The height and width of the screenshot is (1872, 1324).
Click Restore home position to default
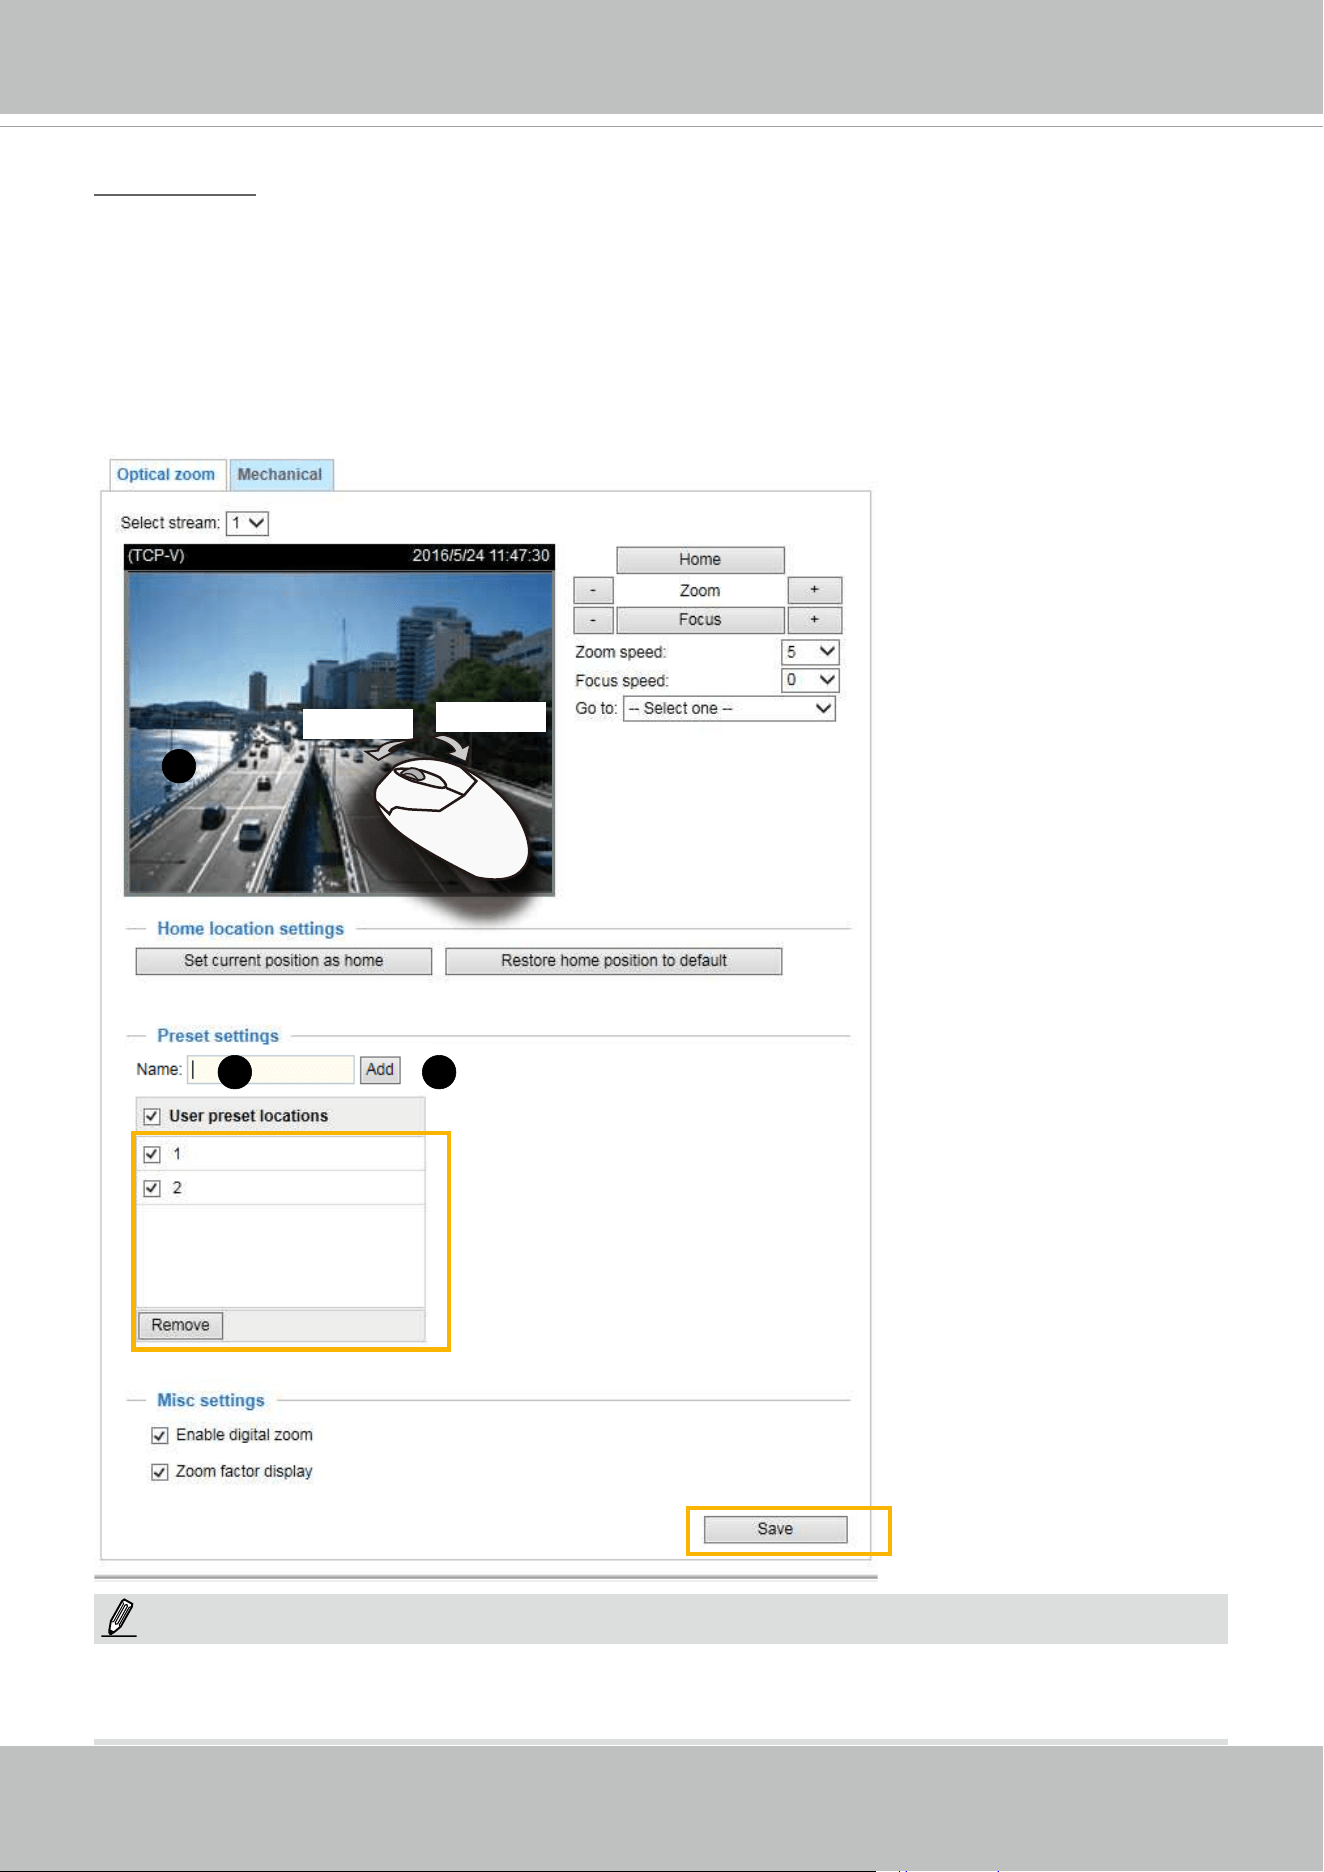point(614,961)
